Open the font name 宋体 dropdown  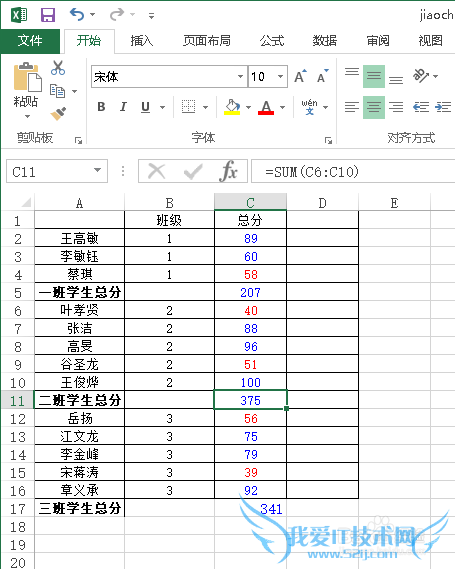coord(240,77)
